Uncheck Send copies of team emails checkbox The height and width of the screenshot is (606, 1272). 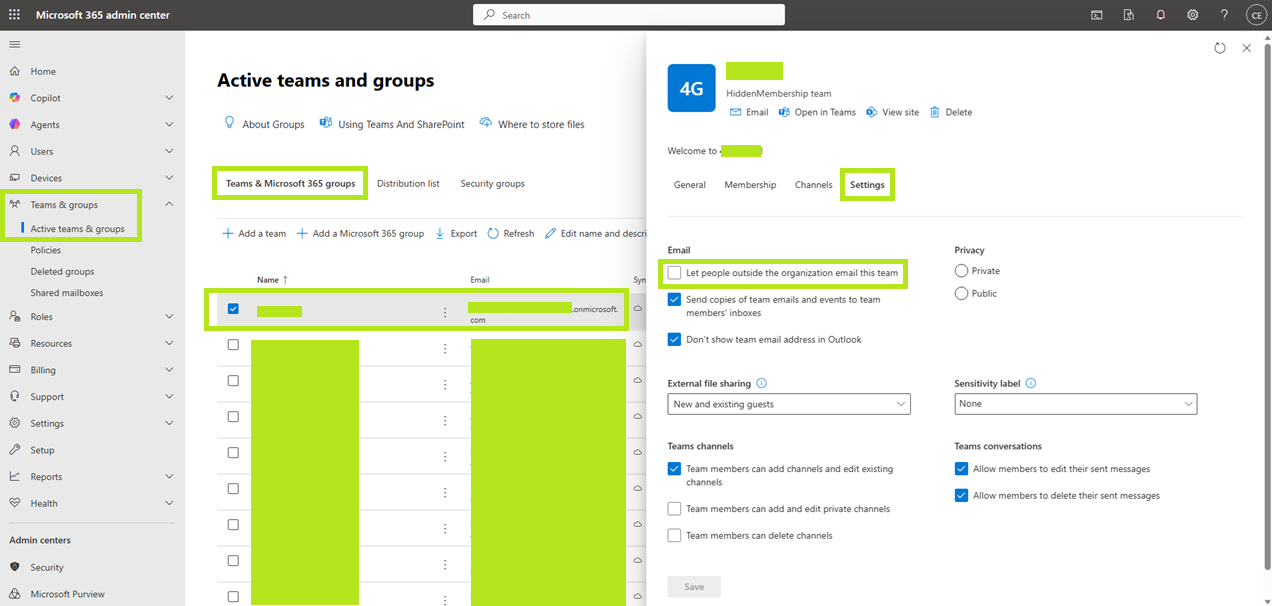(675, 299)
